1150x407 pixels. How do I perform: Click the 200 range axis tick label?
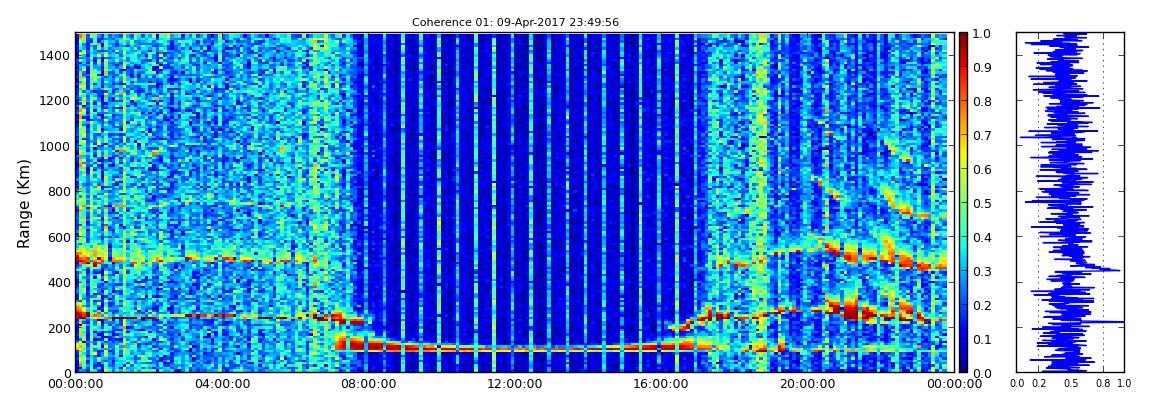(x=59, y=328)
